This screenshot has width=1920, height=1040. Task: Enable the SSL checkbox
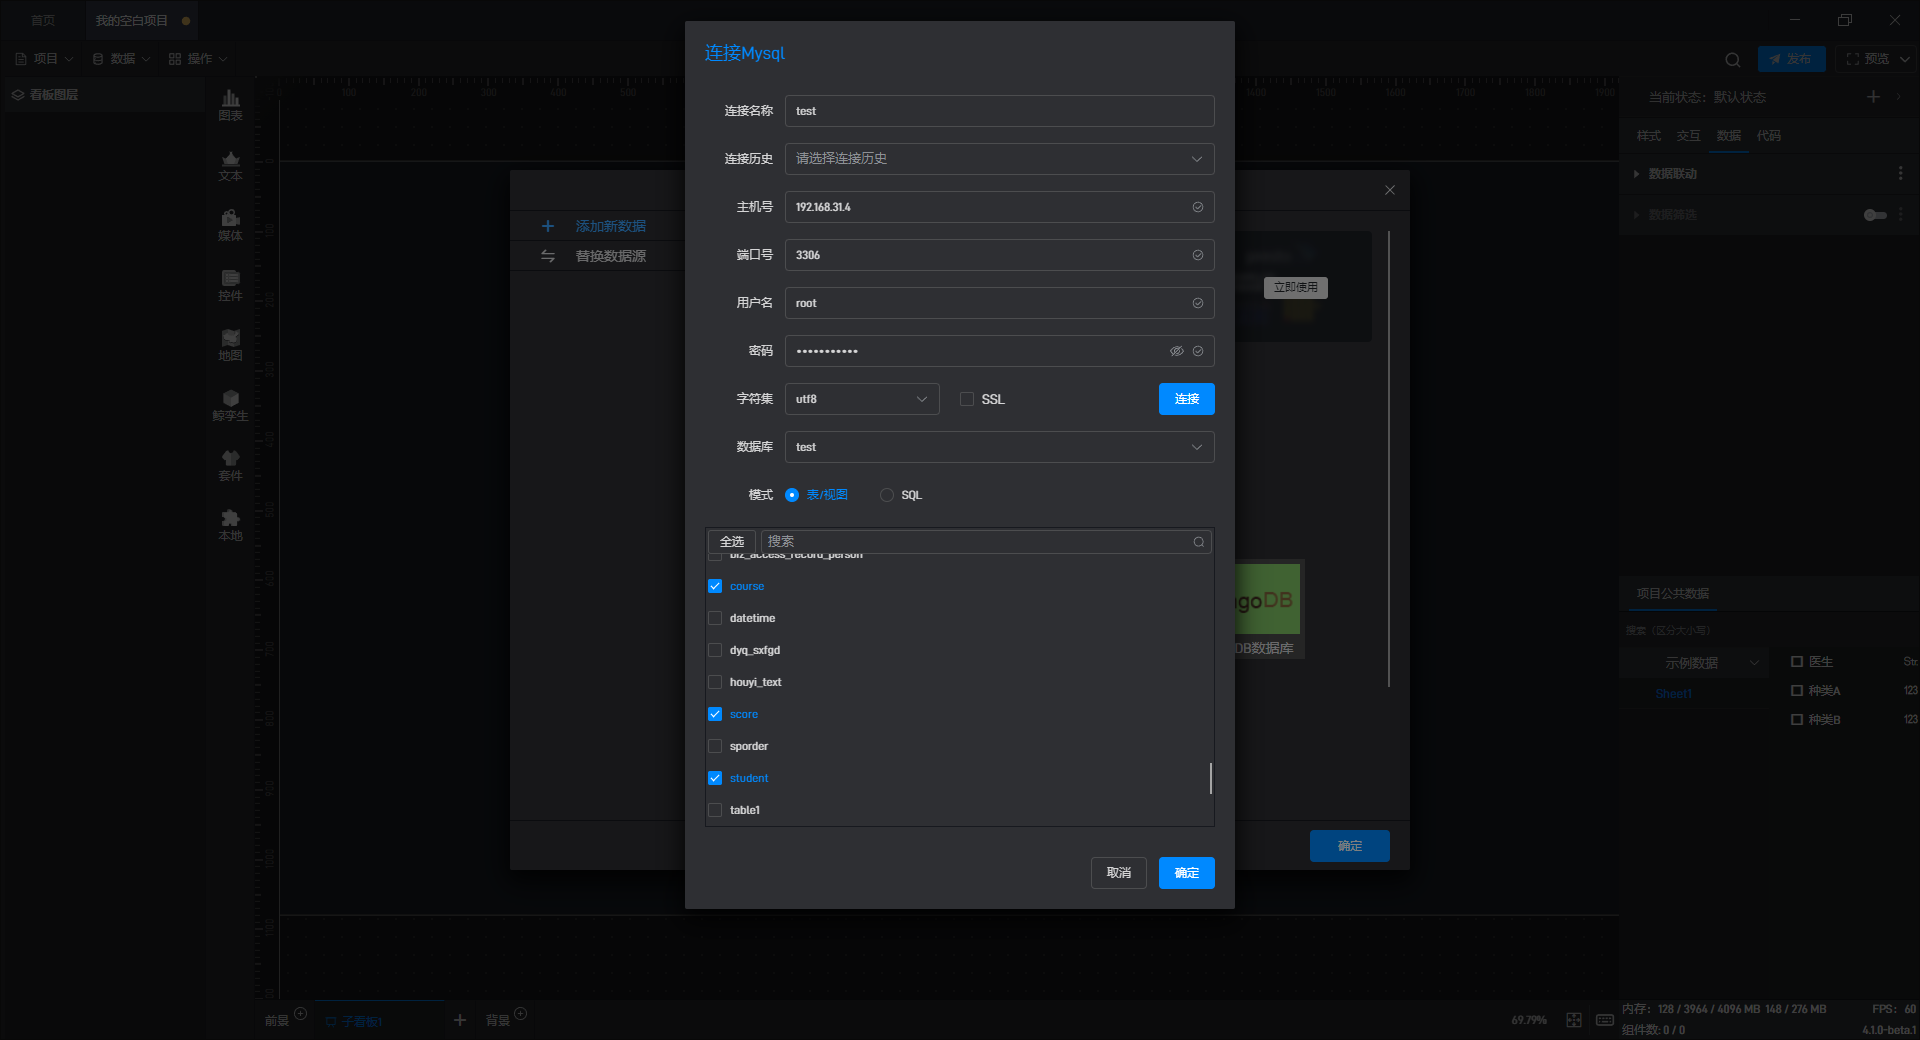pyautogui.click(x=967, y=399)
